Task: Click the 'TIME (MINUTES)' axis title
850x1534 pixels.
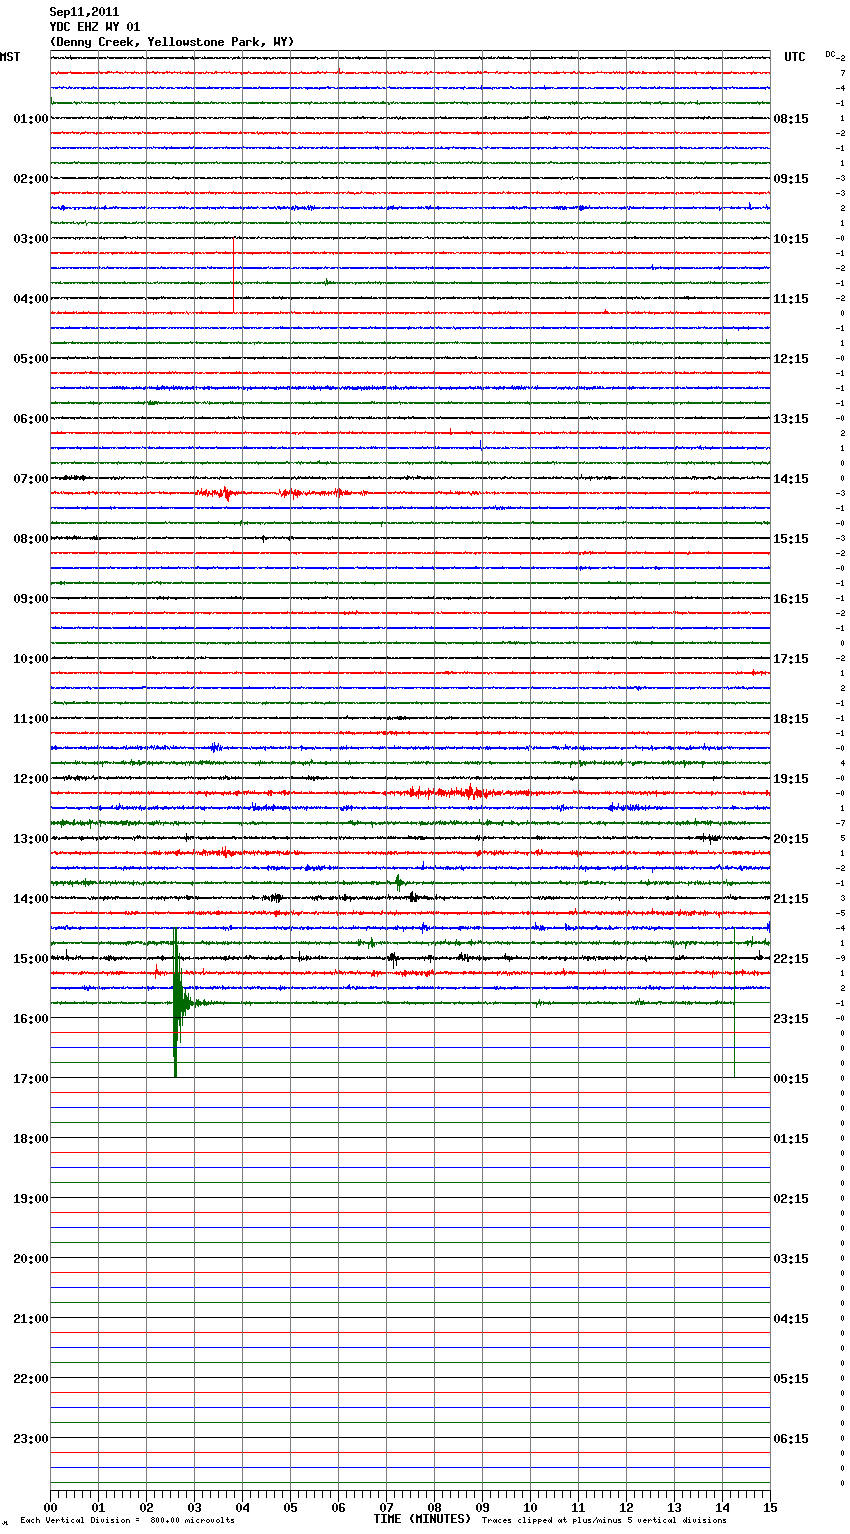Action: [422, 1519]
